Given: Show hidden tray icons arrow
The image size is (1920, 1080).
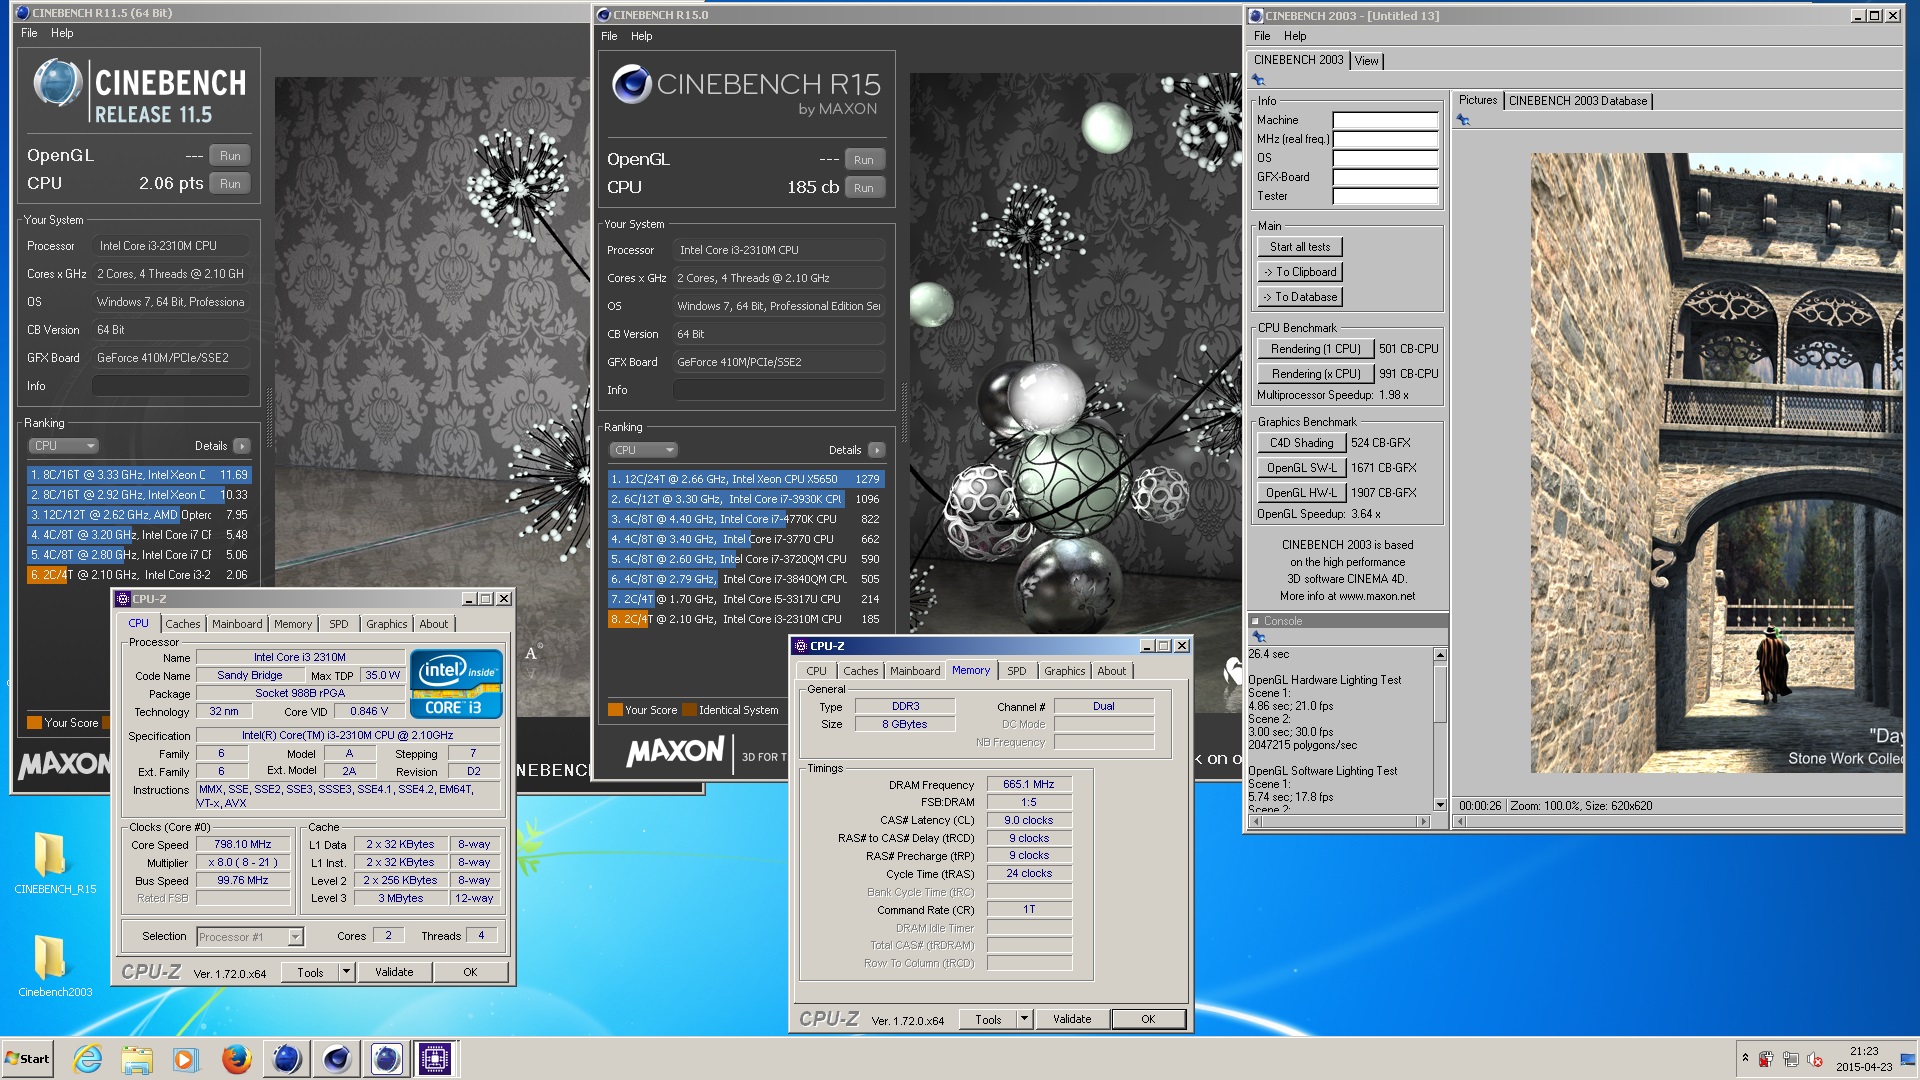Looking at the screenshot, I should [x=1745, y=1058].
